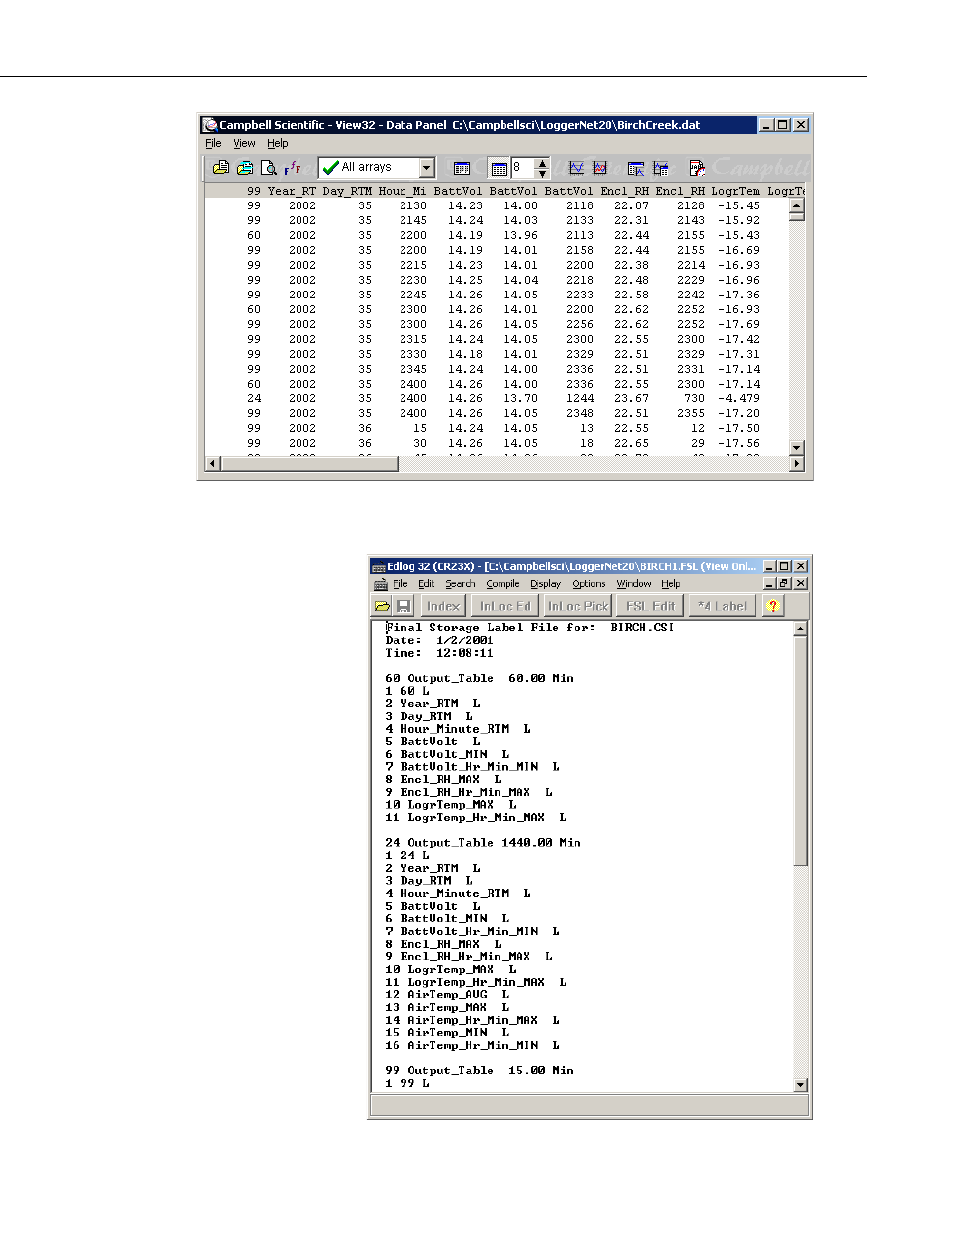The image size is (954, 1235).
Task: Click the graph cursor icon in View32 toolbar
Action: [660, 168]
